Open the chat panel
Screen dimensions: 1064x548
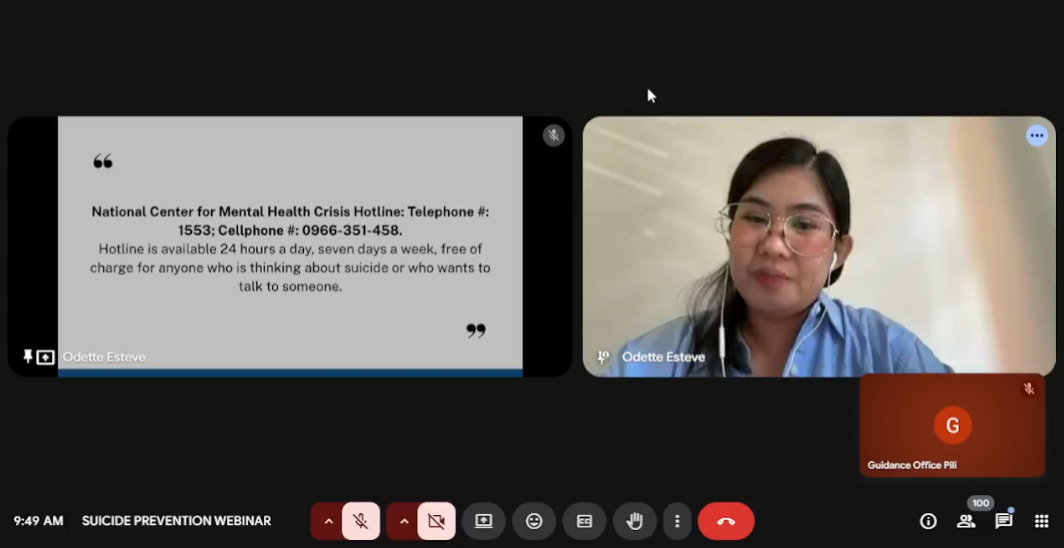pyautogui.click(x=1003, y=521)
